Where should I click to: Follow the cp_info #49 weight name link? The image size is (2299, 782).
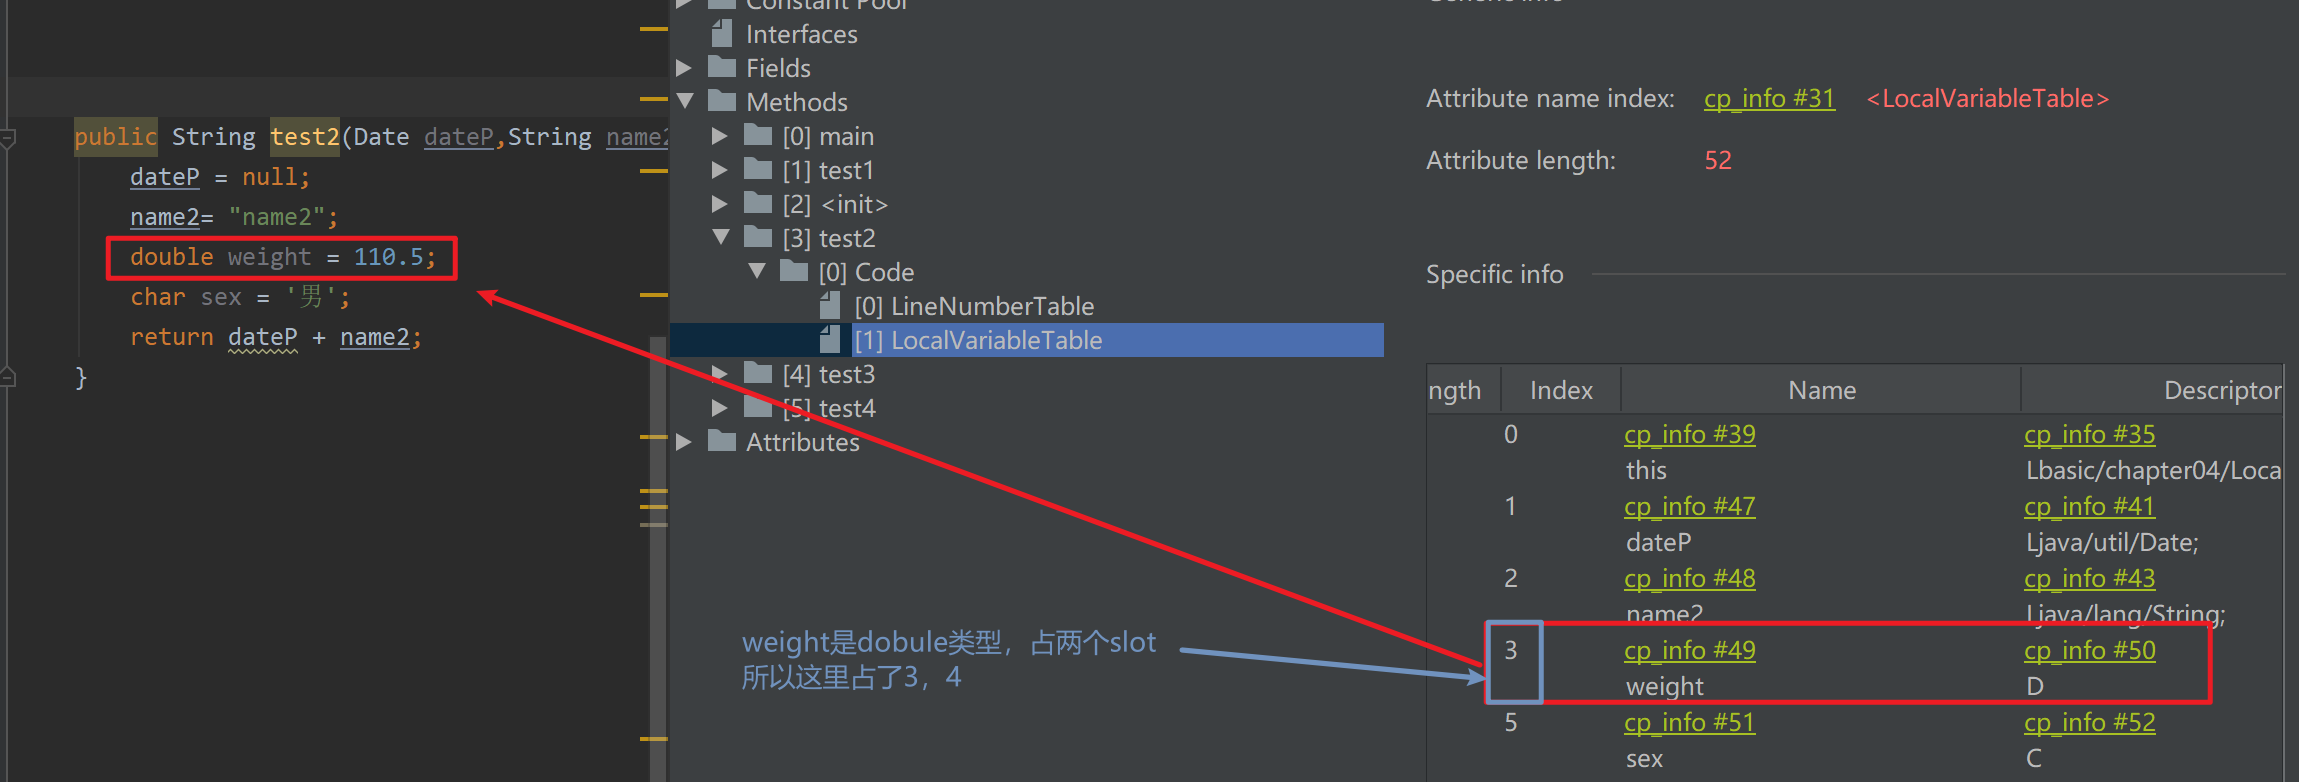tap(1689, 651)
